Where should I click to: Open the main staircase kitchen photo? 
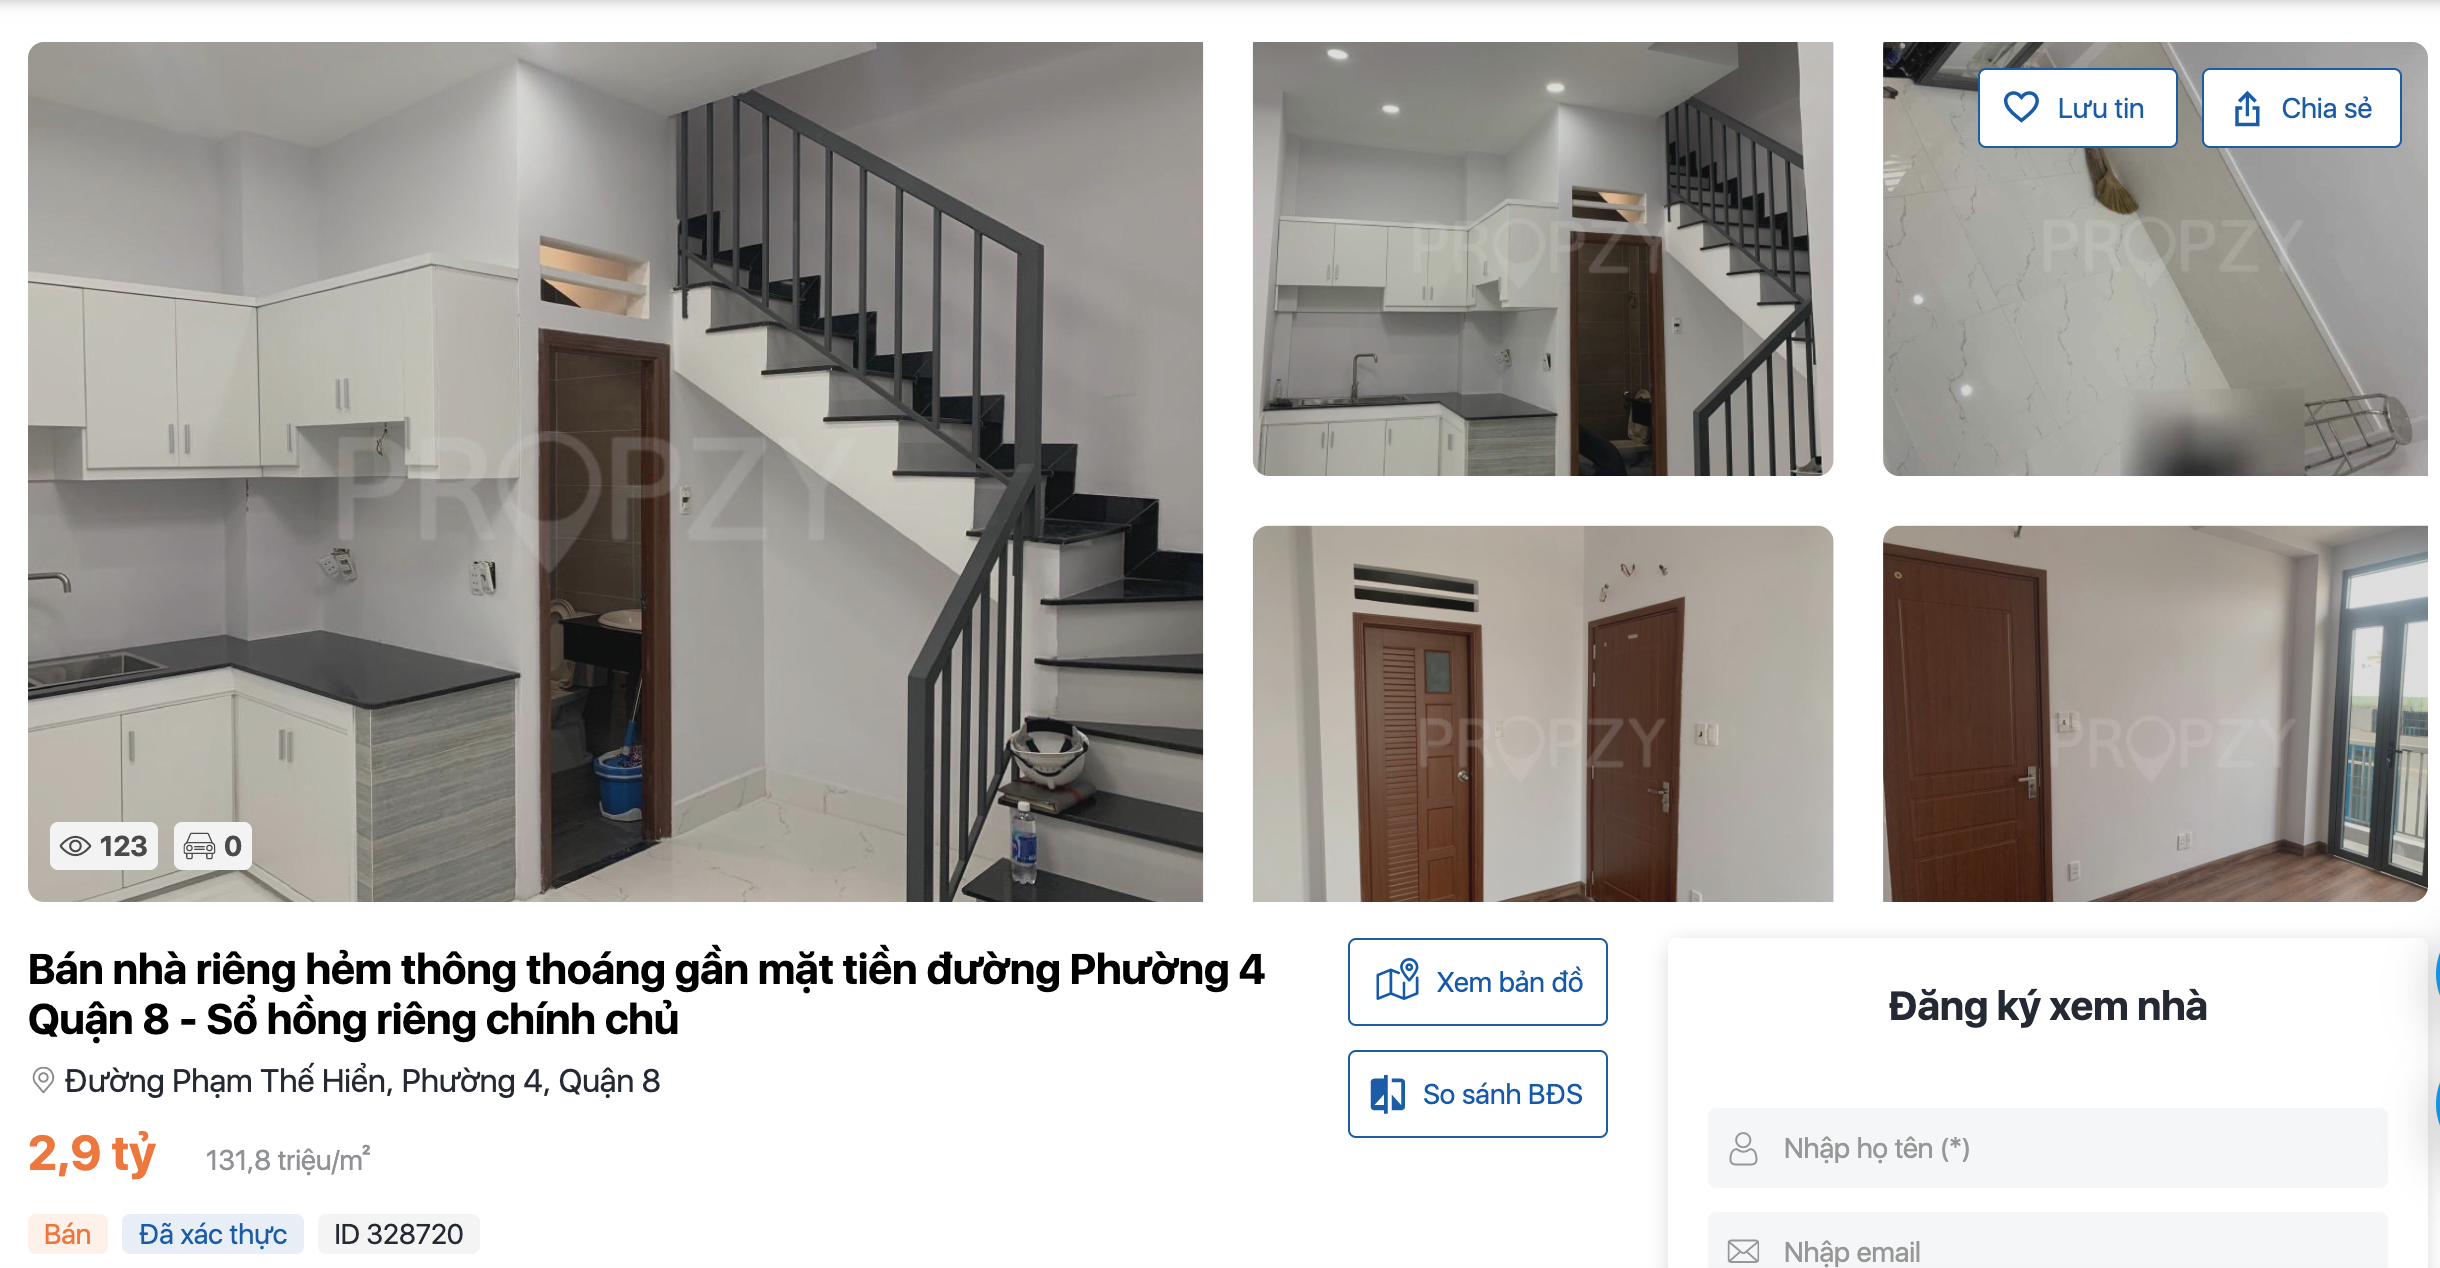pyautogui.click(x=615, y=471)
